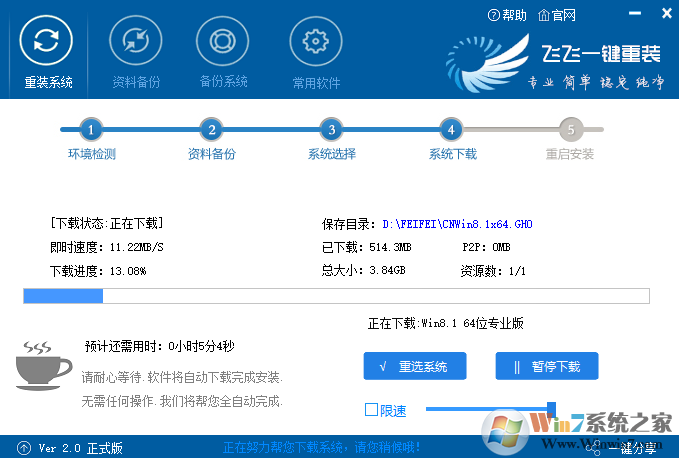
Task: Minimize the installer window
Action: tap(636, 14)
